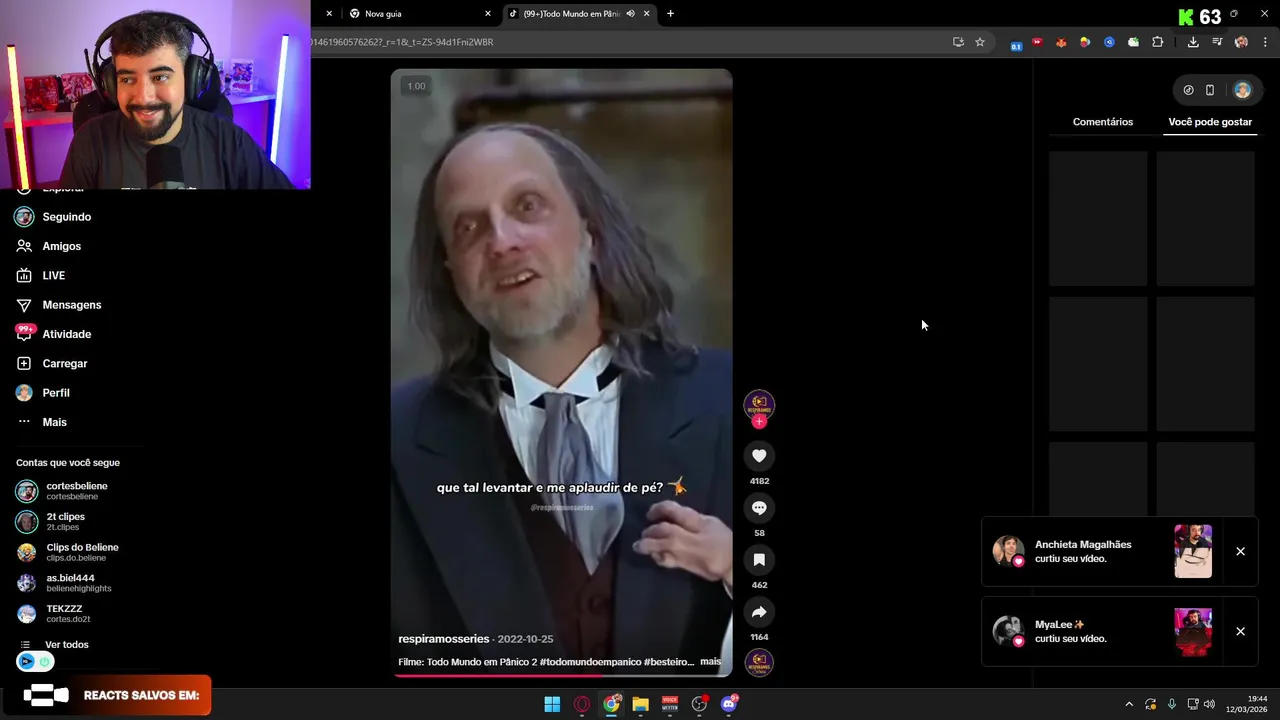Click Carregar to upload a video

pyautogui.click(x=52, y=363)
